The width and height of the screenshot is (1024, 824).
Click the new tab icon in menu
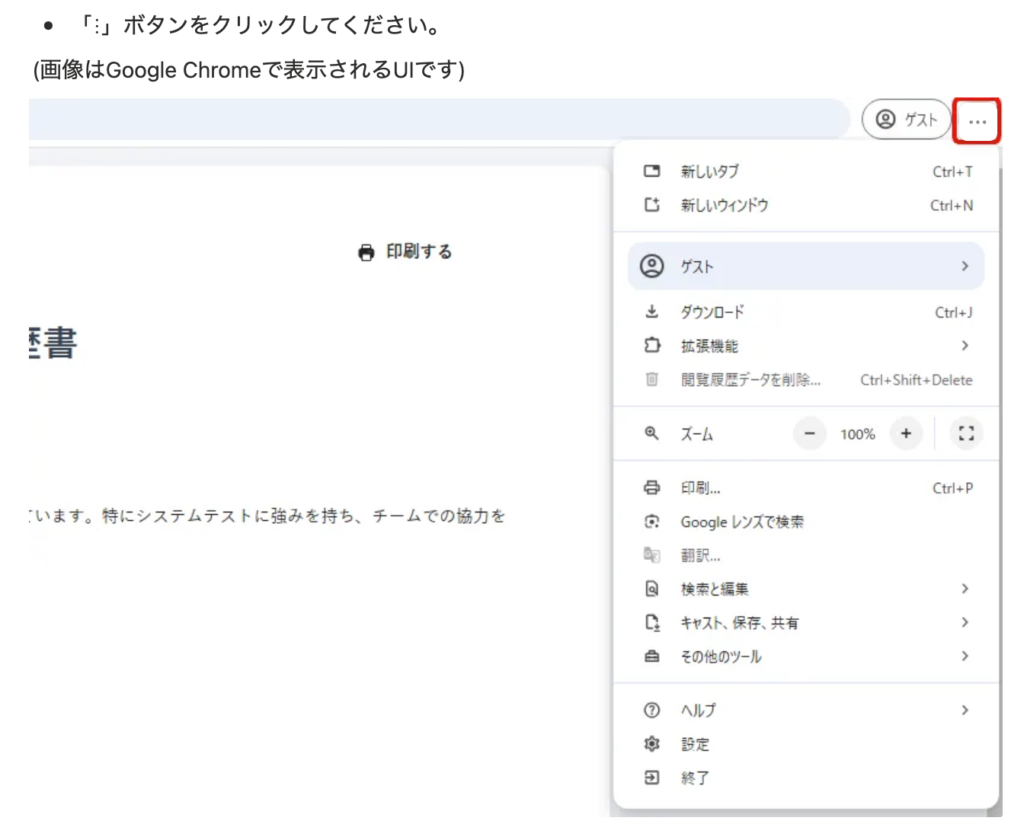(652, 172)
